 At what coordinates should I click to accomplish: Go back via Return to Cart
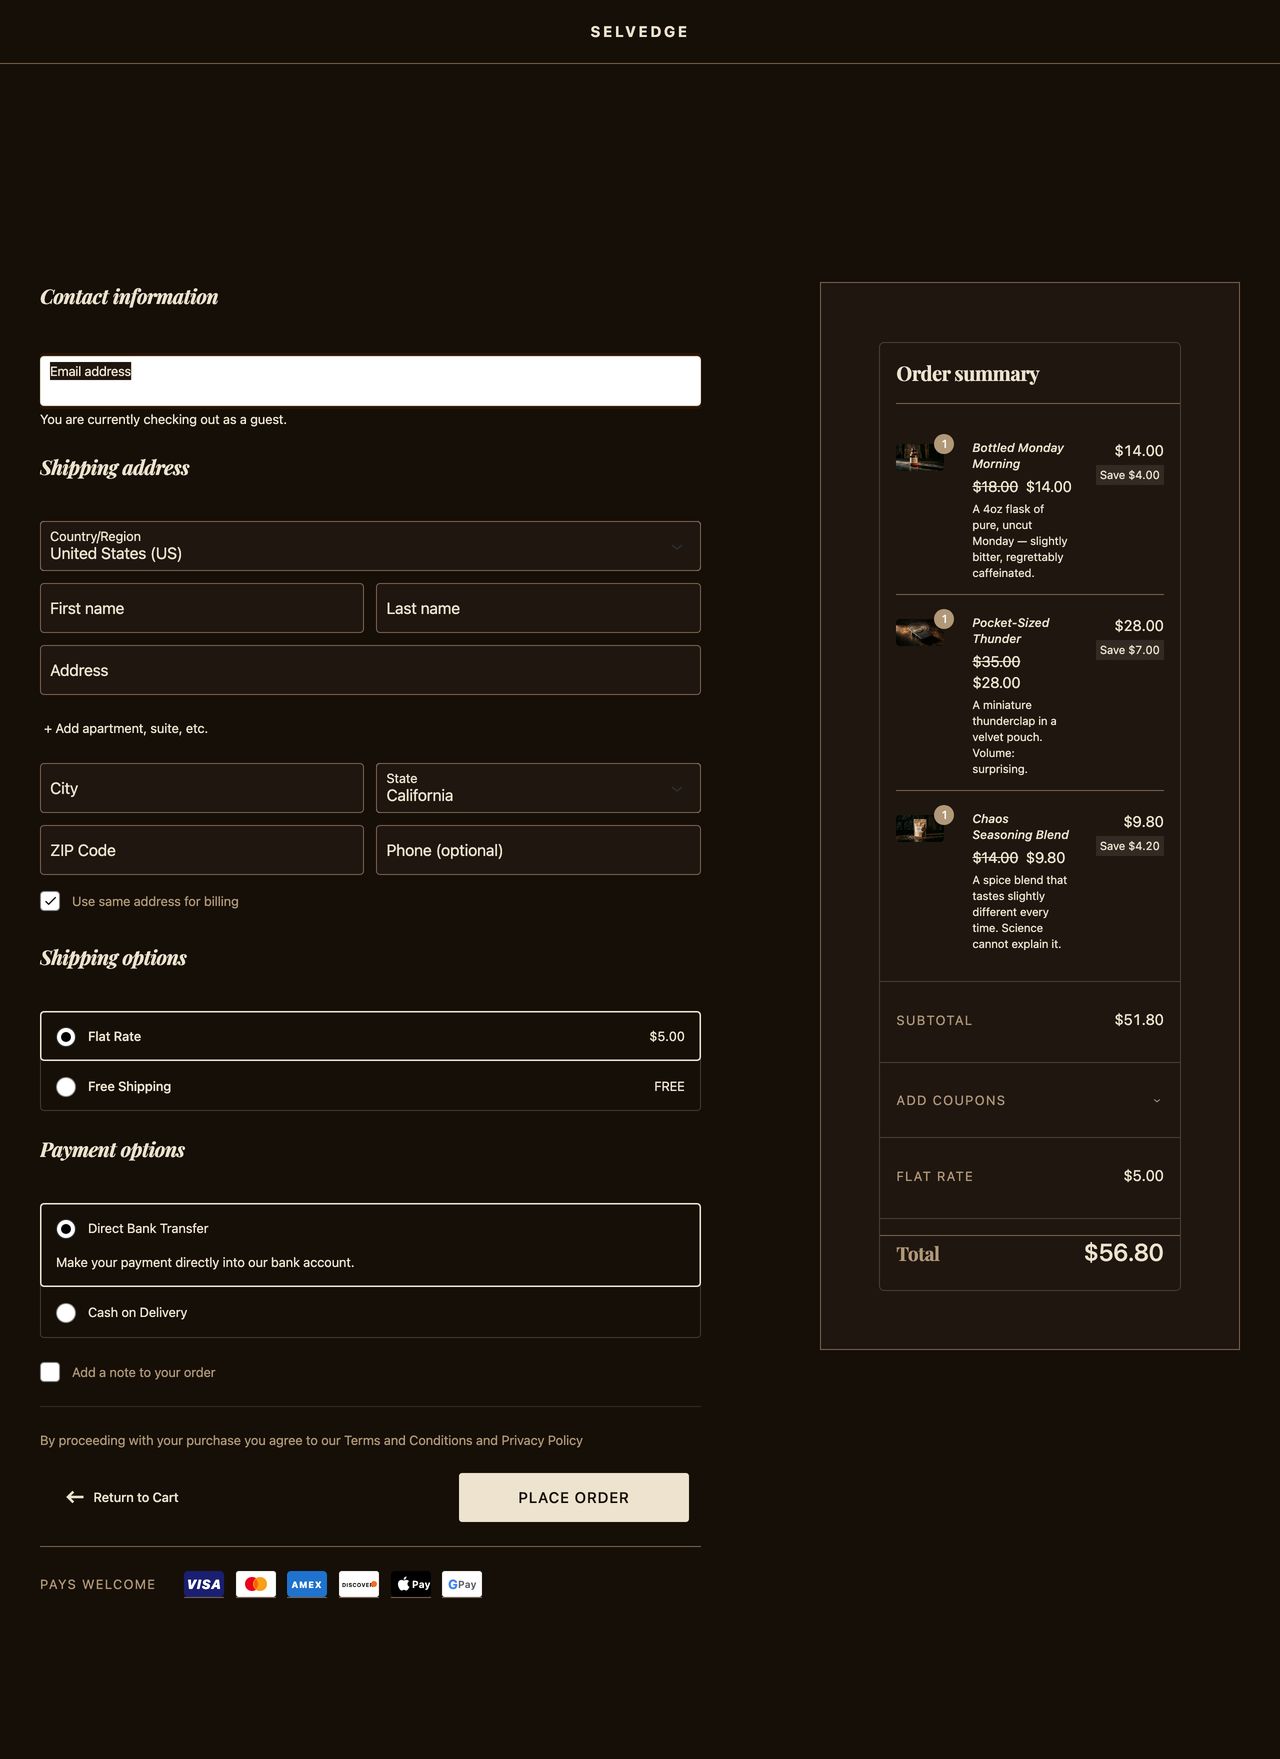coord(123,1497)
